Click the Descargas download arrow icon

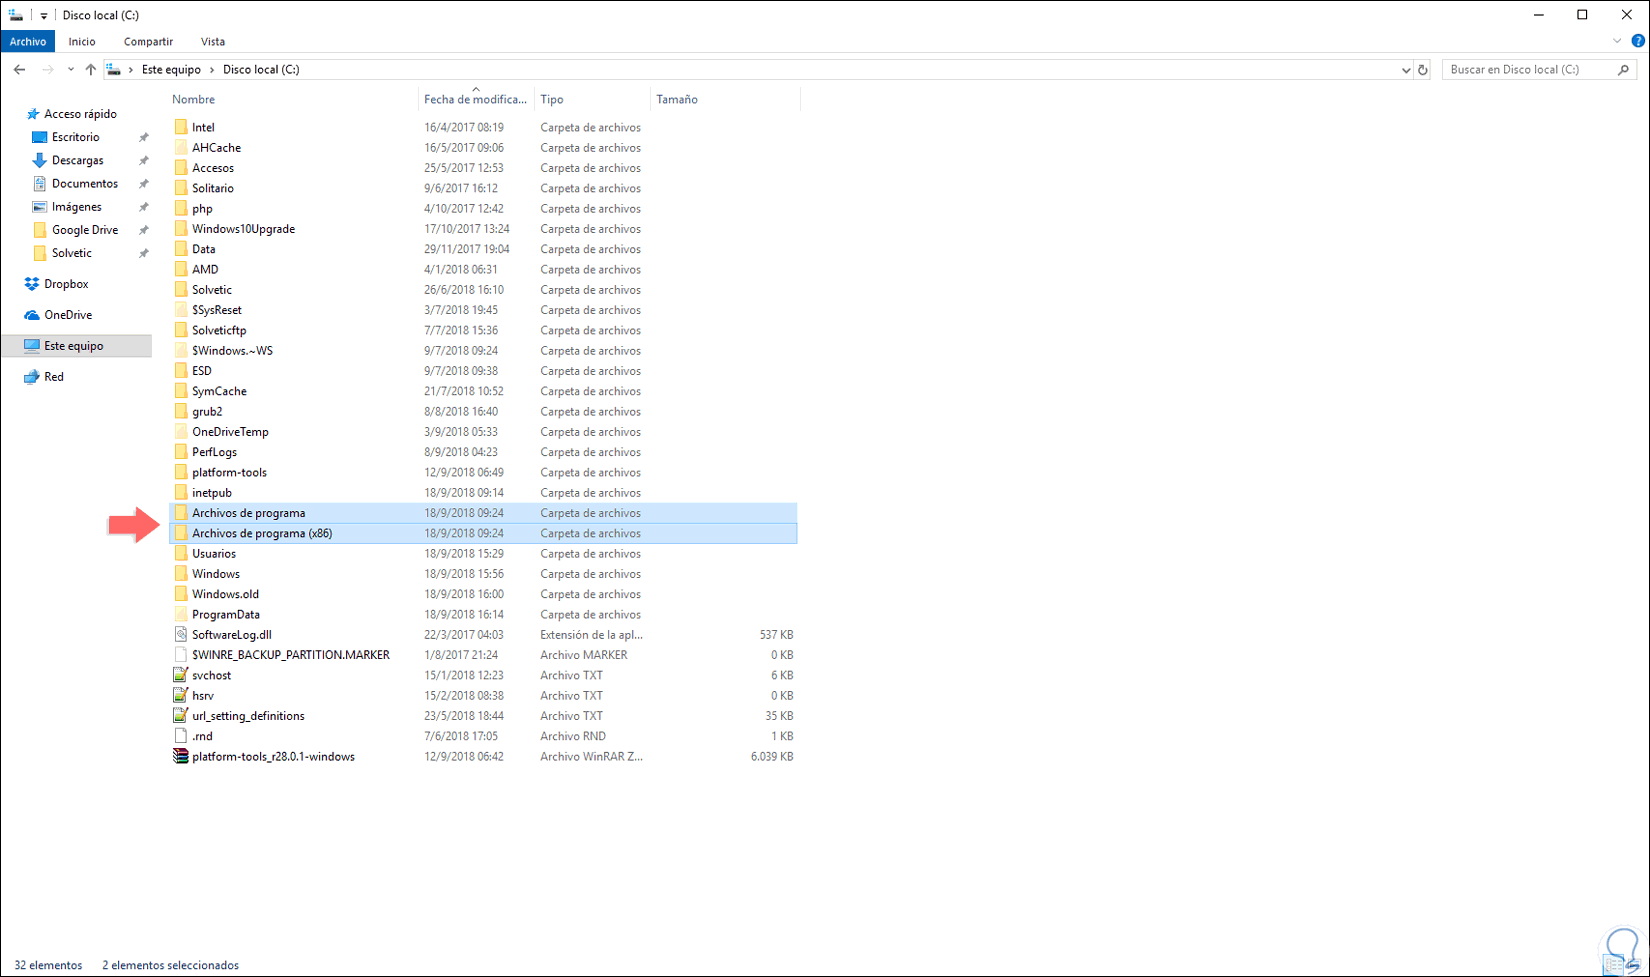(39, 160)
